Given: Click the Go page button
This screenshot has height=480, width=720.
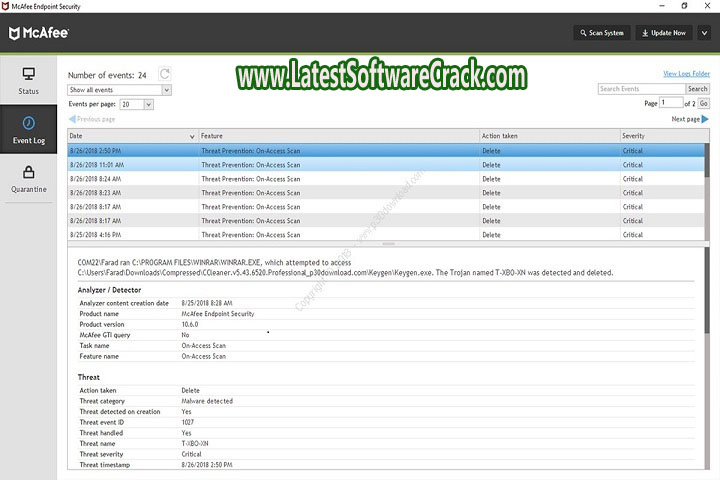Looking at the screenshot, I should click(704, 103).
